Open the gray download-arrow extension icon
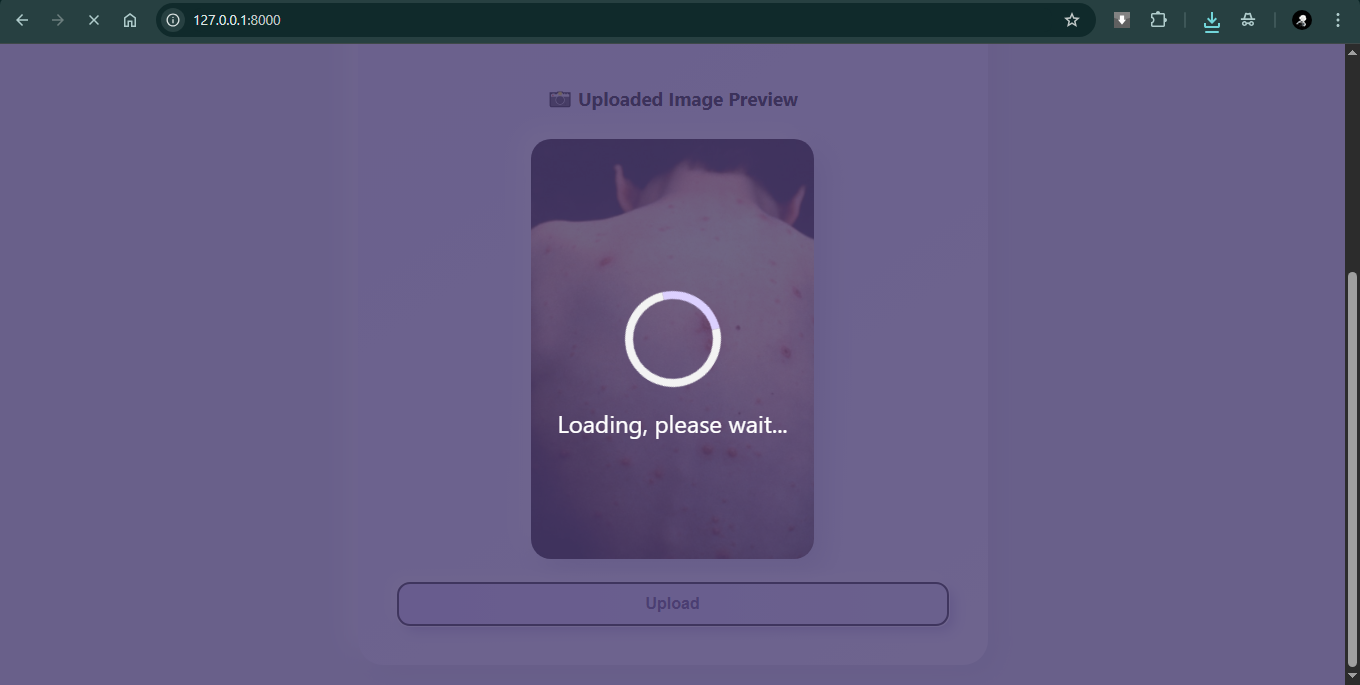Screen dimensions: 1360x685 [x=1122, y=20]
